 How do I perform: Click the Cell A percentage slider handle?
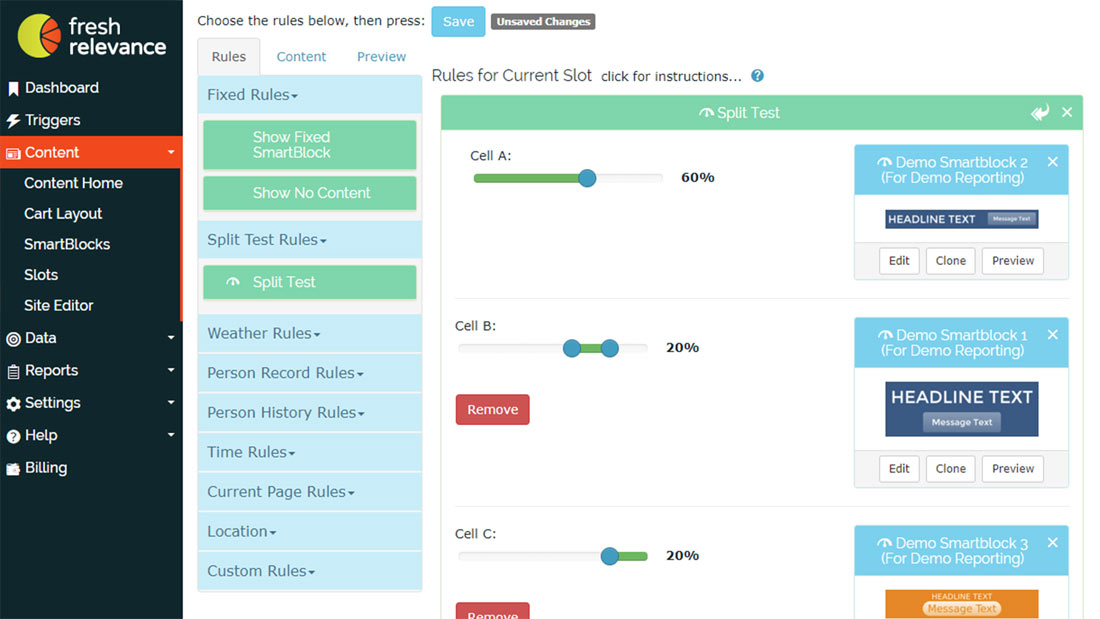click(x=587, y=178)
